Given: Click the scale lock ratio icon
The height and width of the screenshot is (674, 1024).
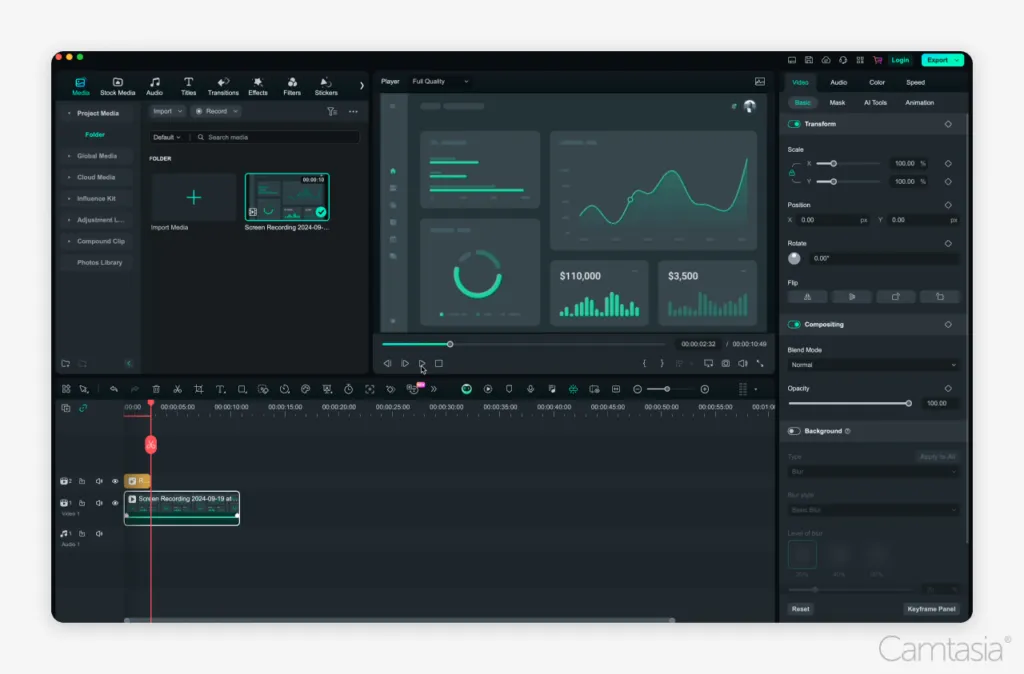Looking at the screenshot, I should pyautogui.click(x=792, y=173).
